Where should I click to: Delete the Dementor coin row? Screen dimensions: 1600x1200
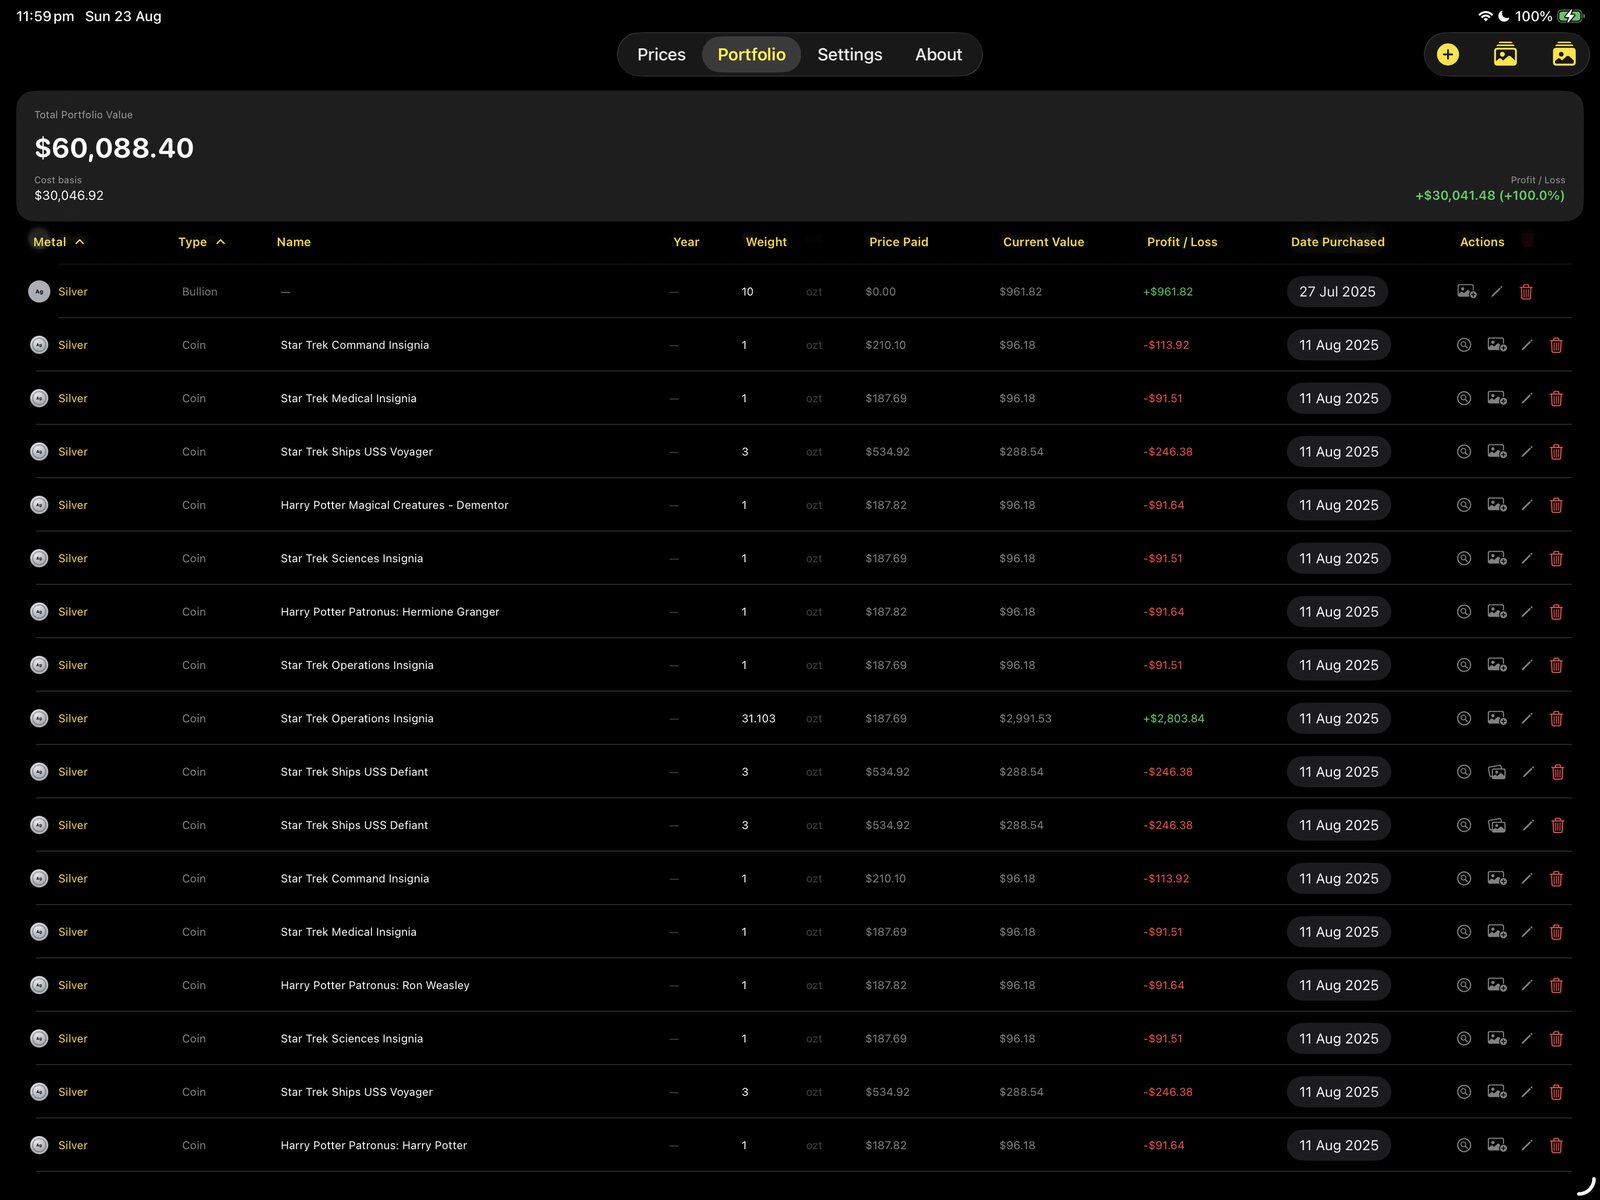1556,505
